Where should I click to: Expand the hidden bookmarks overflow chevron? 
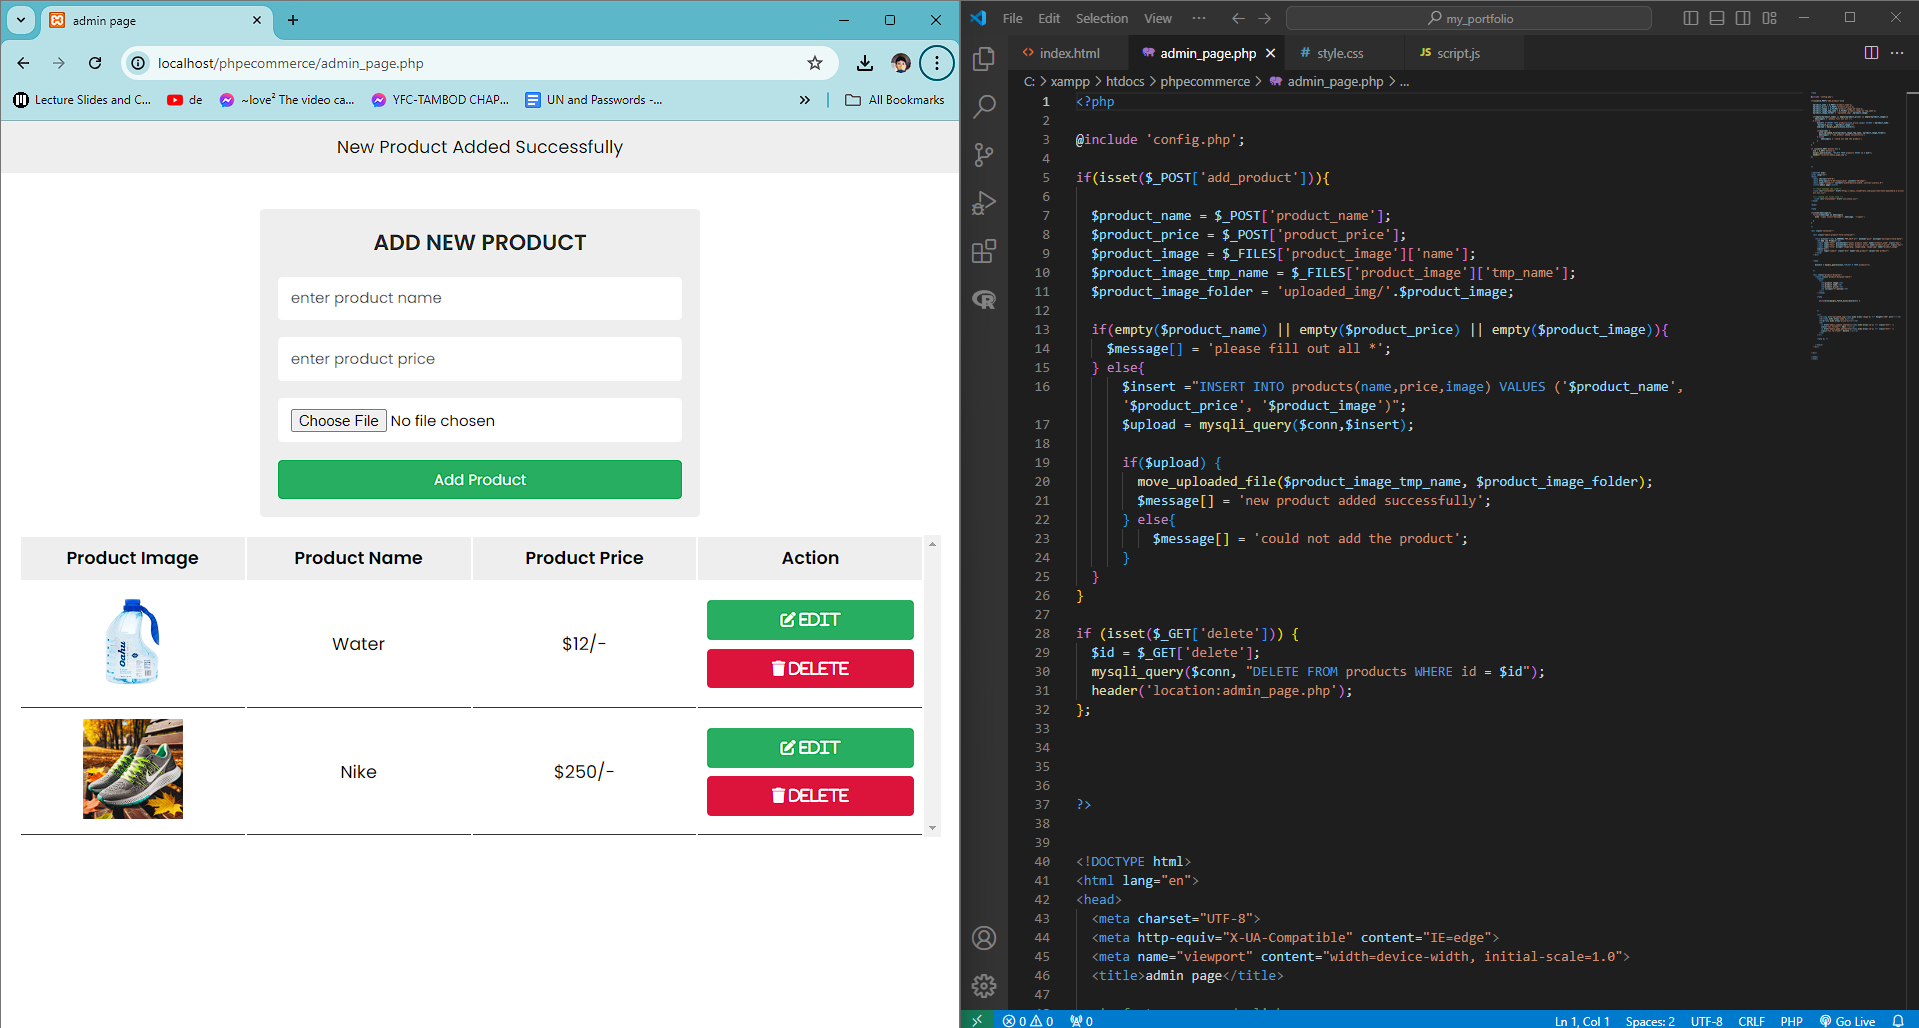[x=804, y=100]
